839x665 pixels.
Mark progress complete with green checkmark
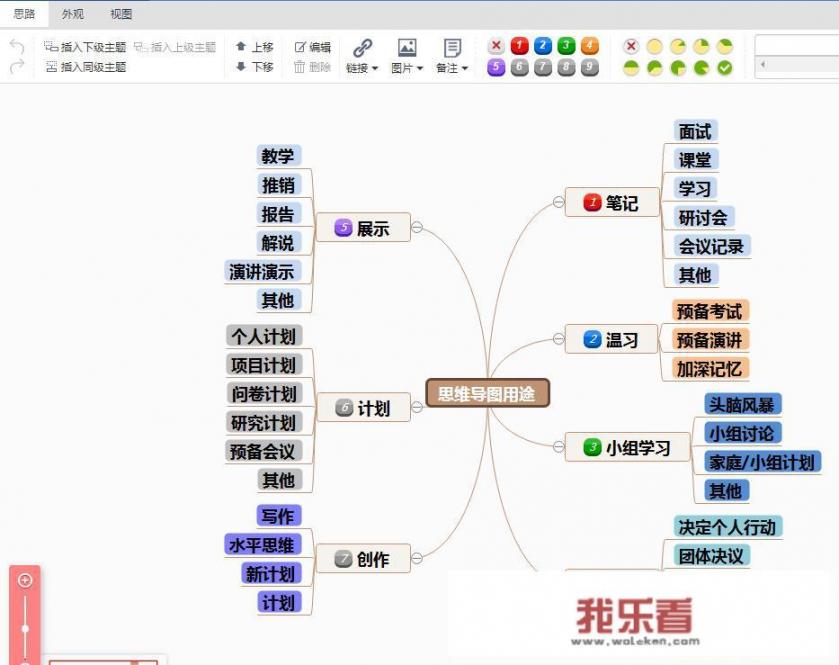724,68
